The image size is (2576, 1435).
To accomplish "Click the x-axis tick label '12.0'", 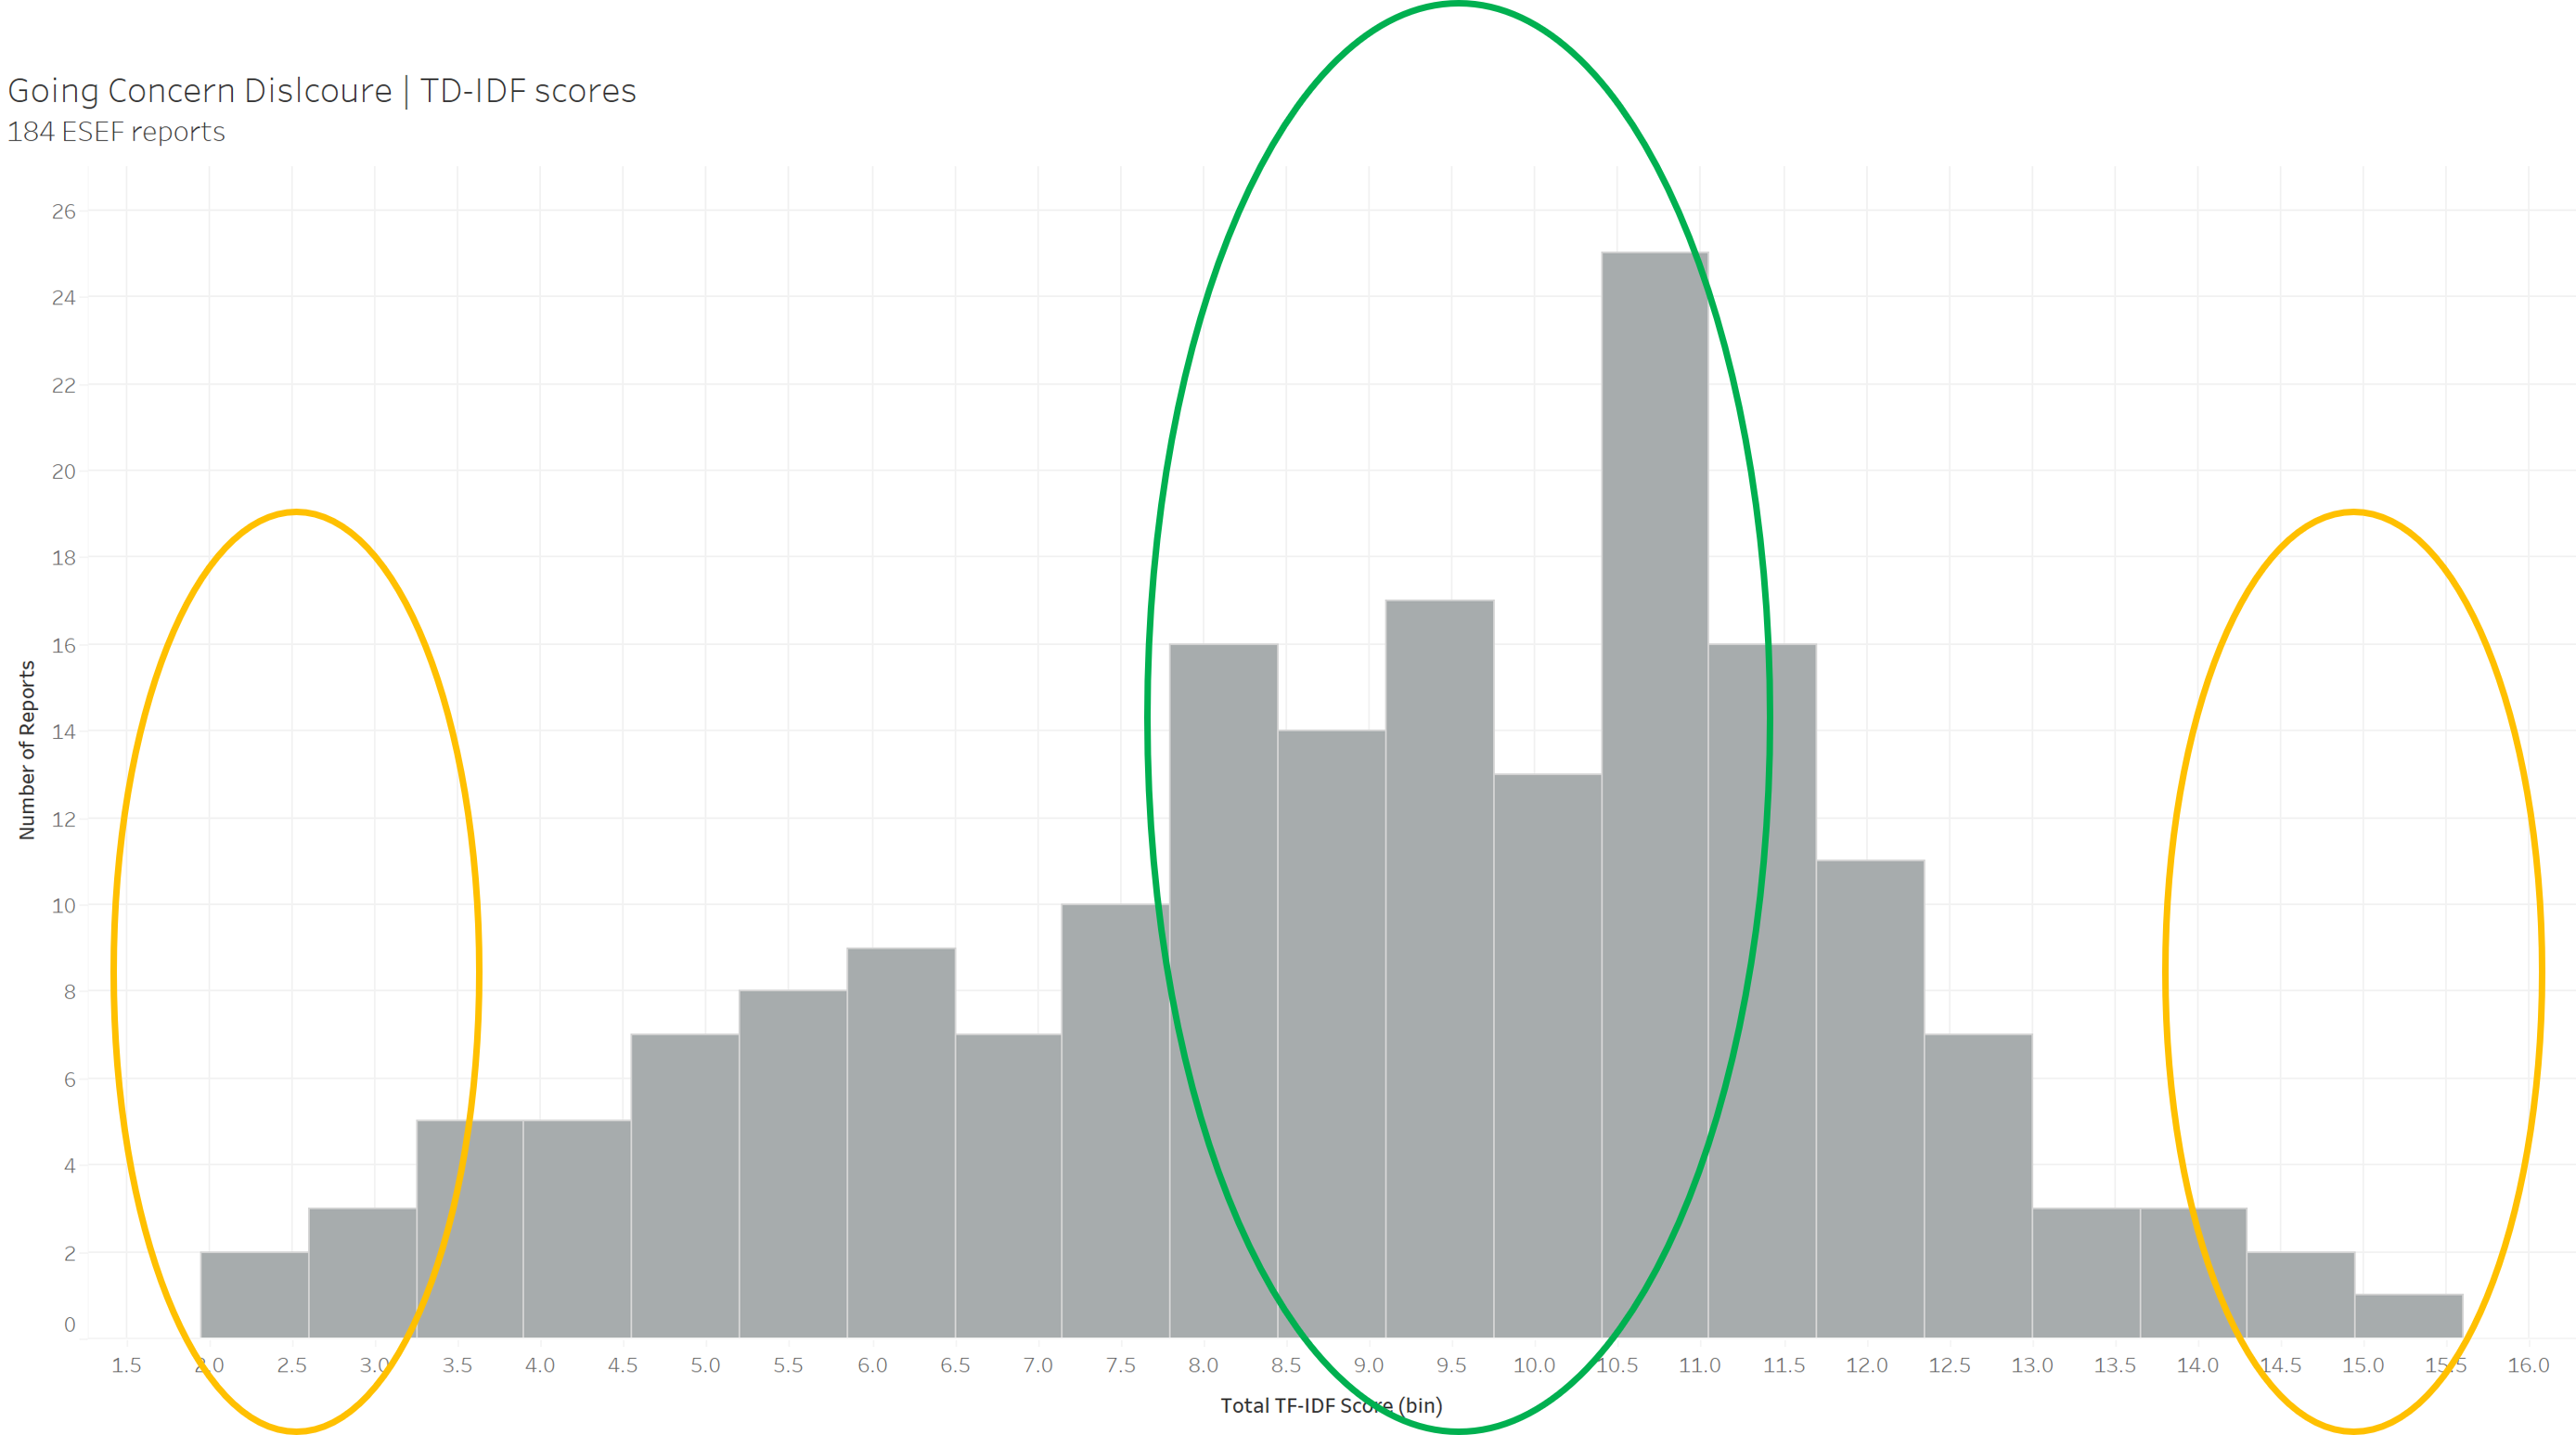I will tap(1866, 1365).
